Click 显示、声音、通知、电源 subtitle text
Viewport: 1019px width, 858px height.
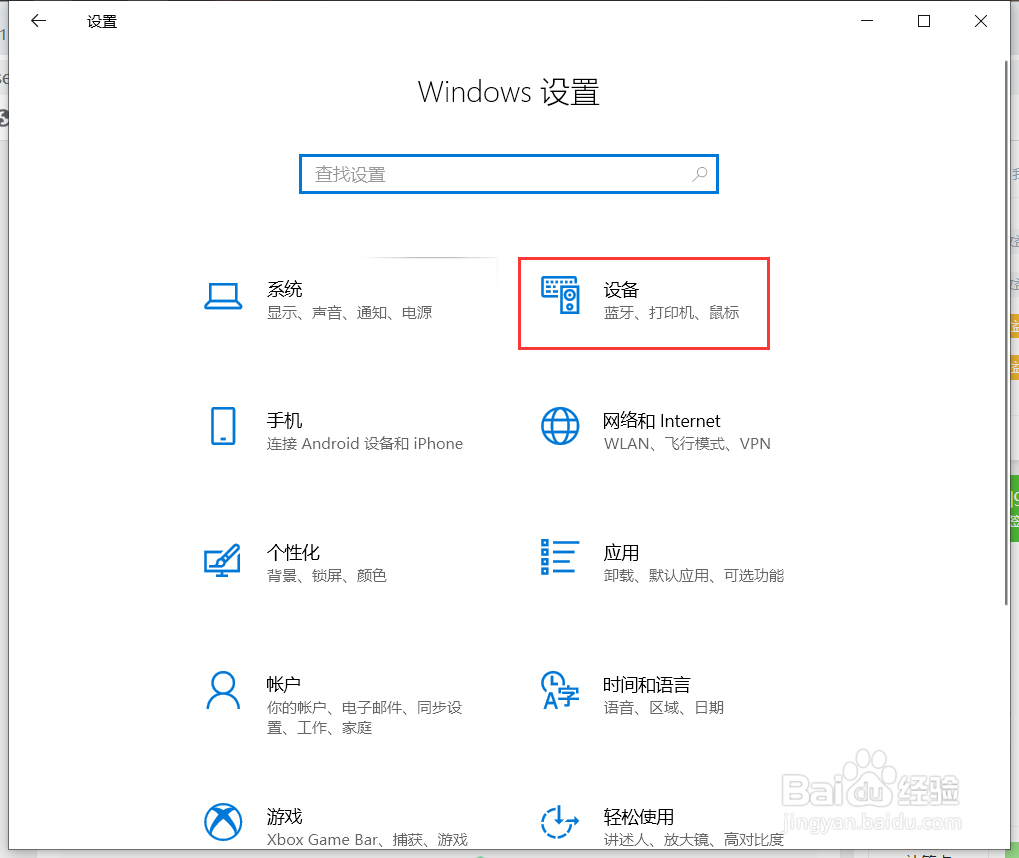(x=348, y=312)
